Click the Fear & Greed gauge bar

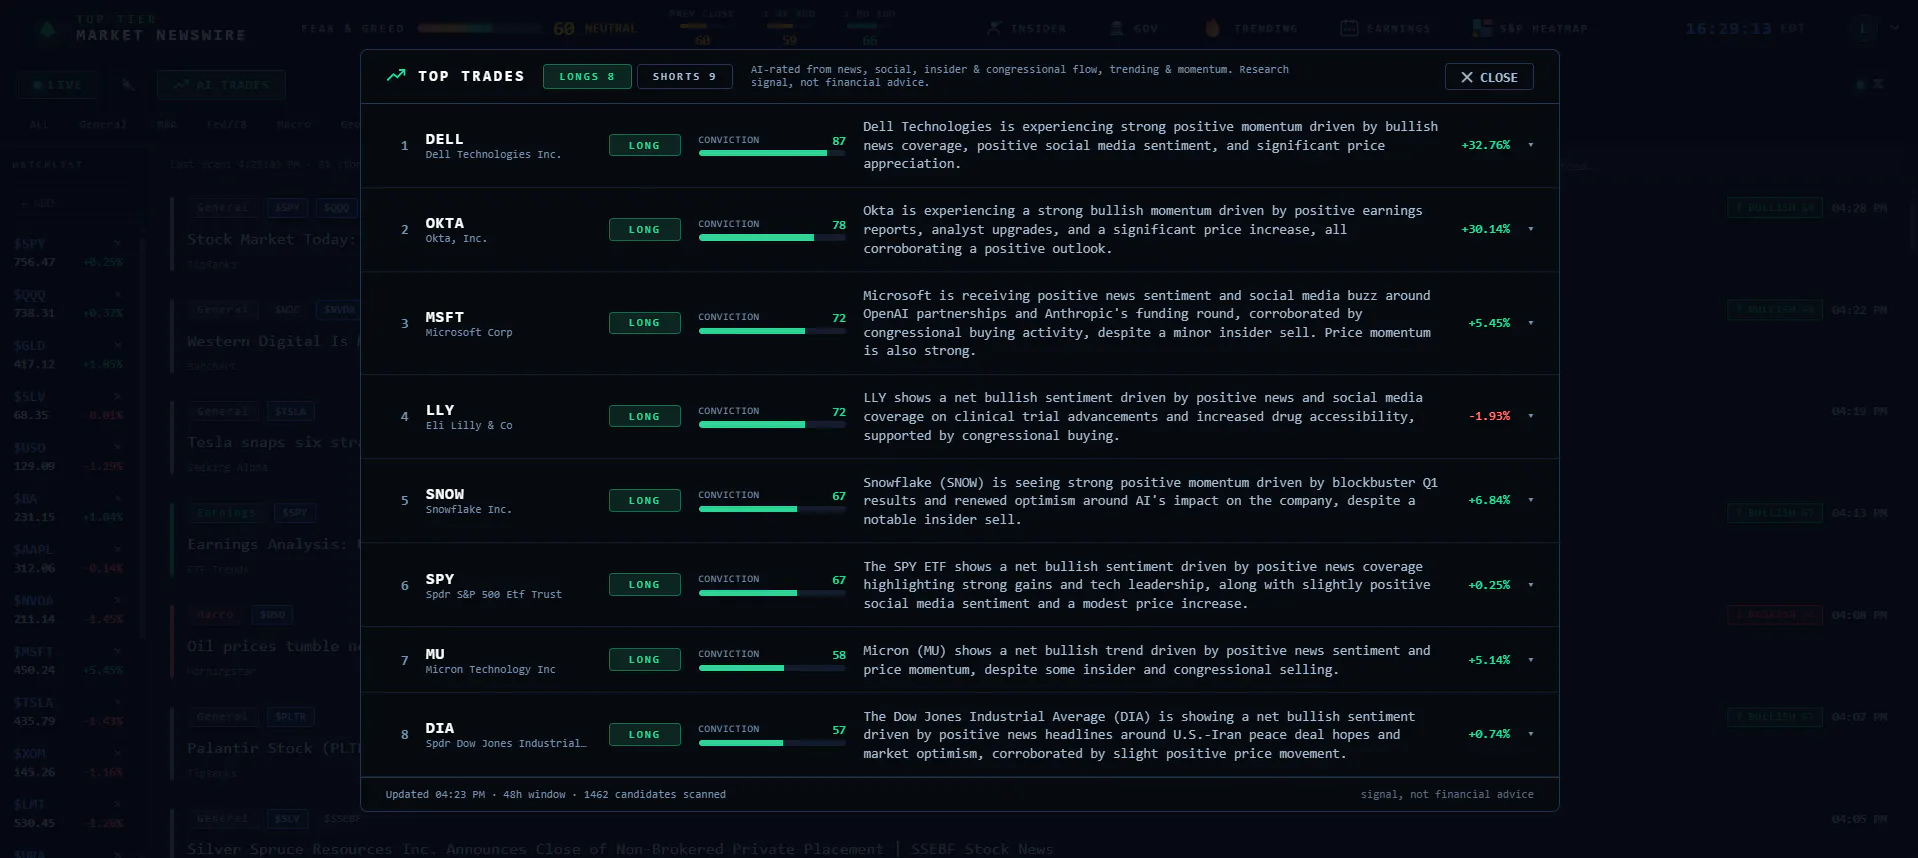(x=480, y=28)
